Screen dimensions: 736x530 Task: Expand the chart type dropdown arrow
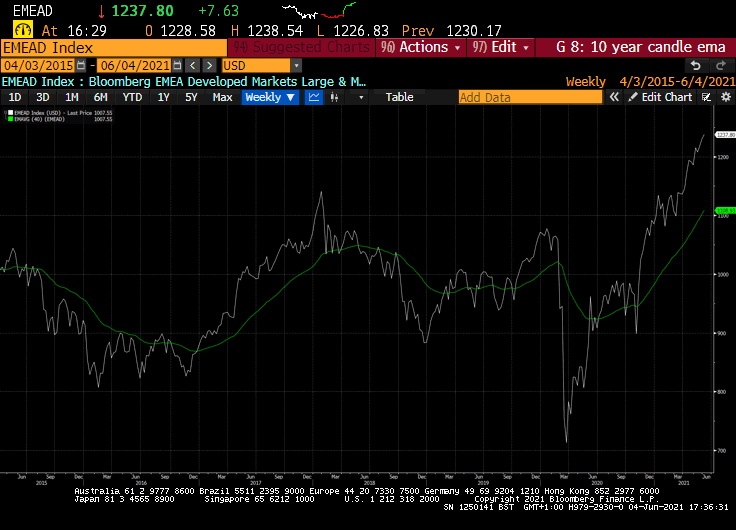(361, 97)
